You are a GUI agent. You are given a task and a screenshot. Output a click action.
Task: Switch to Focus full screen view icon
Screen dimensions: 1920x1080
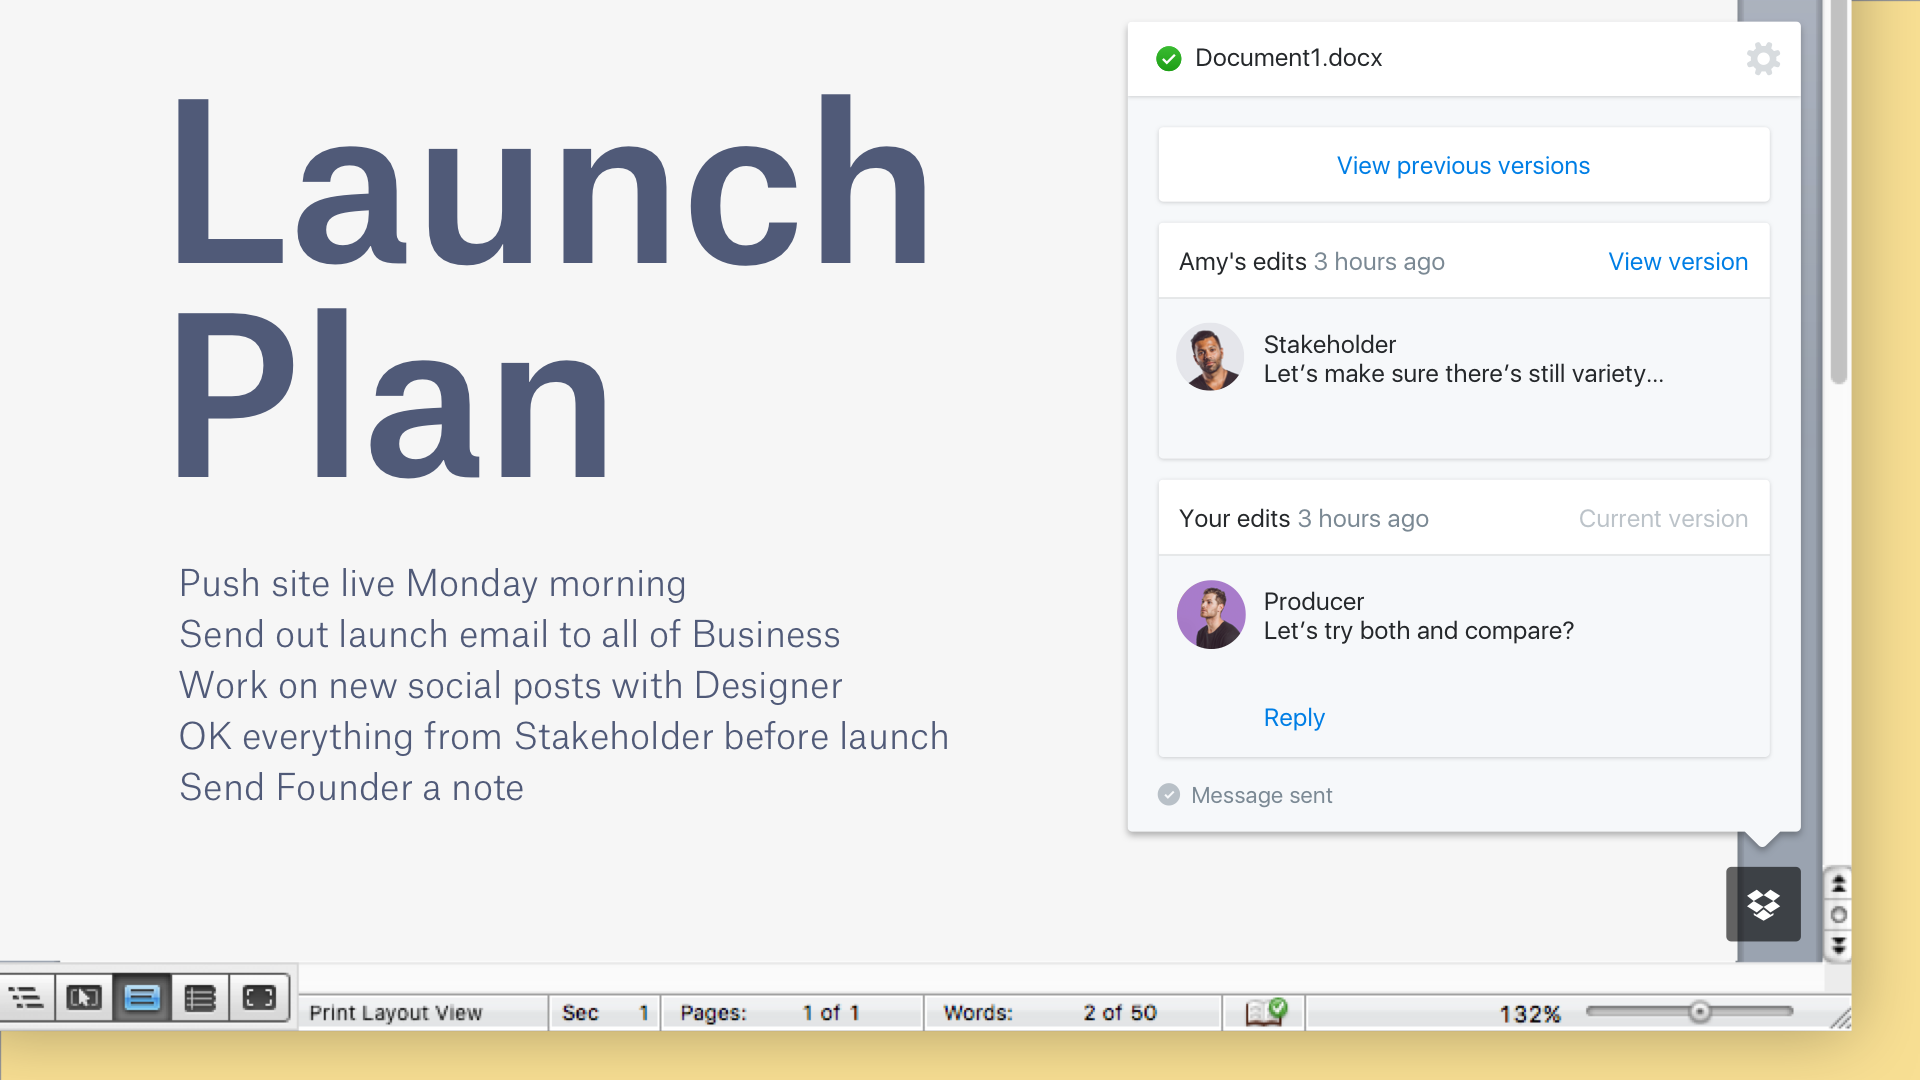[x=259, y=997]
